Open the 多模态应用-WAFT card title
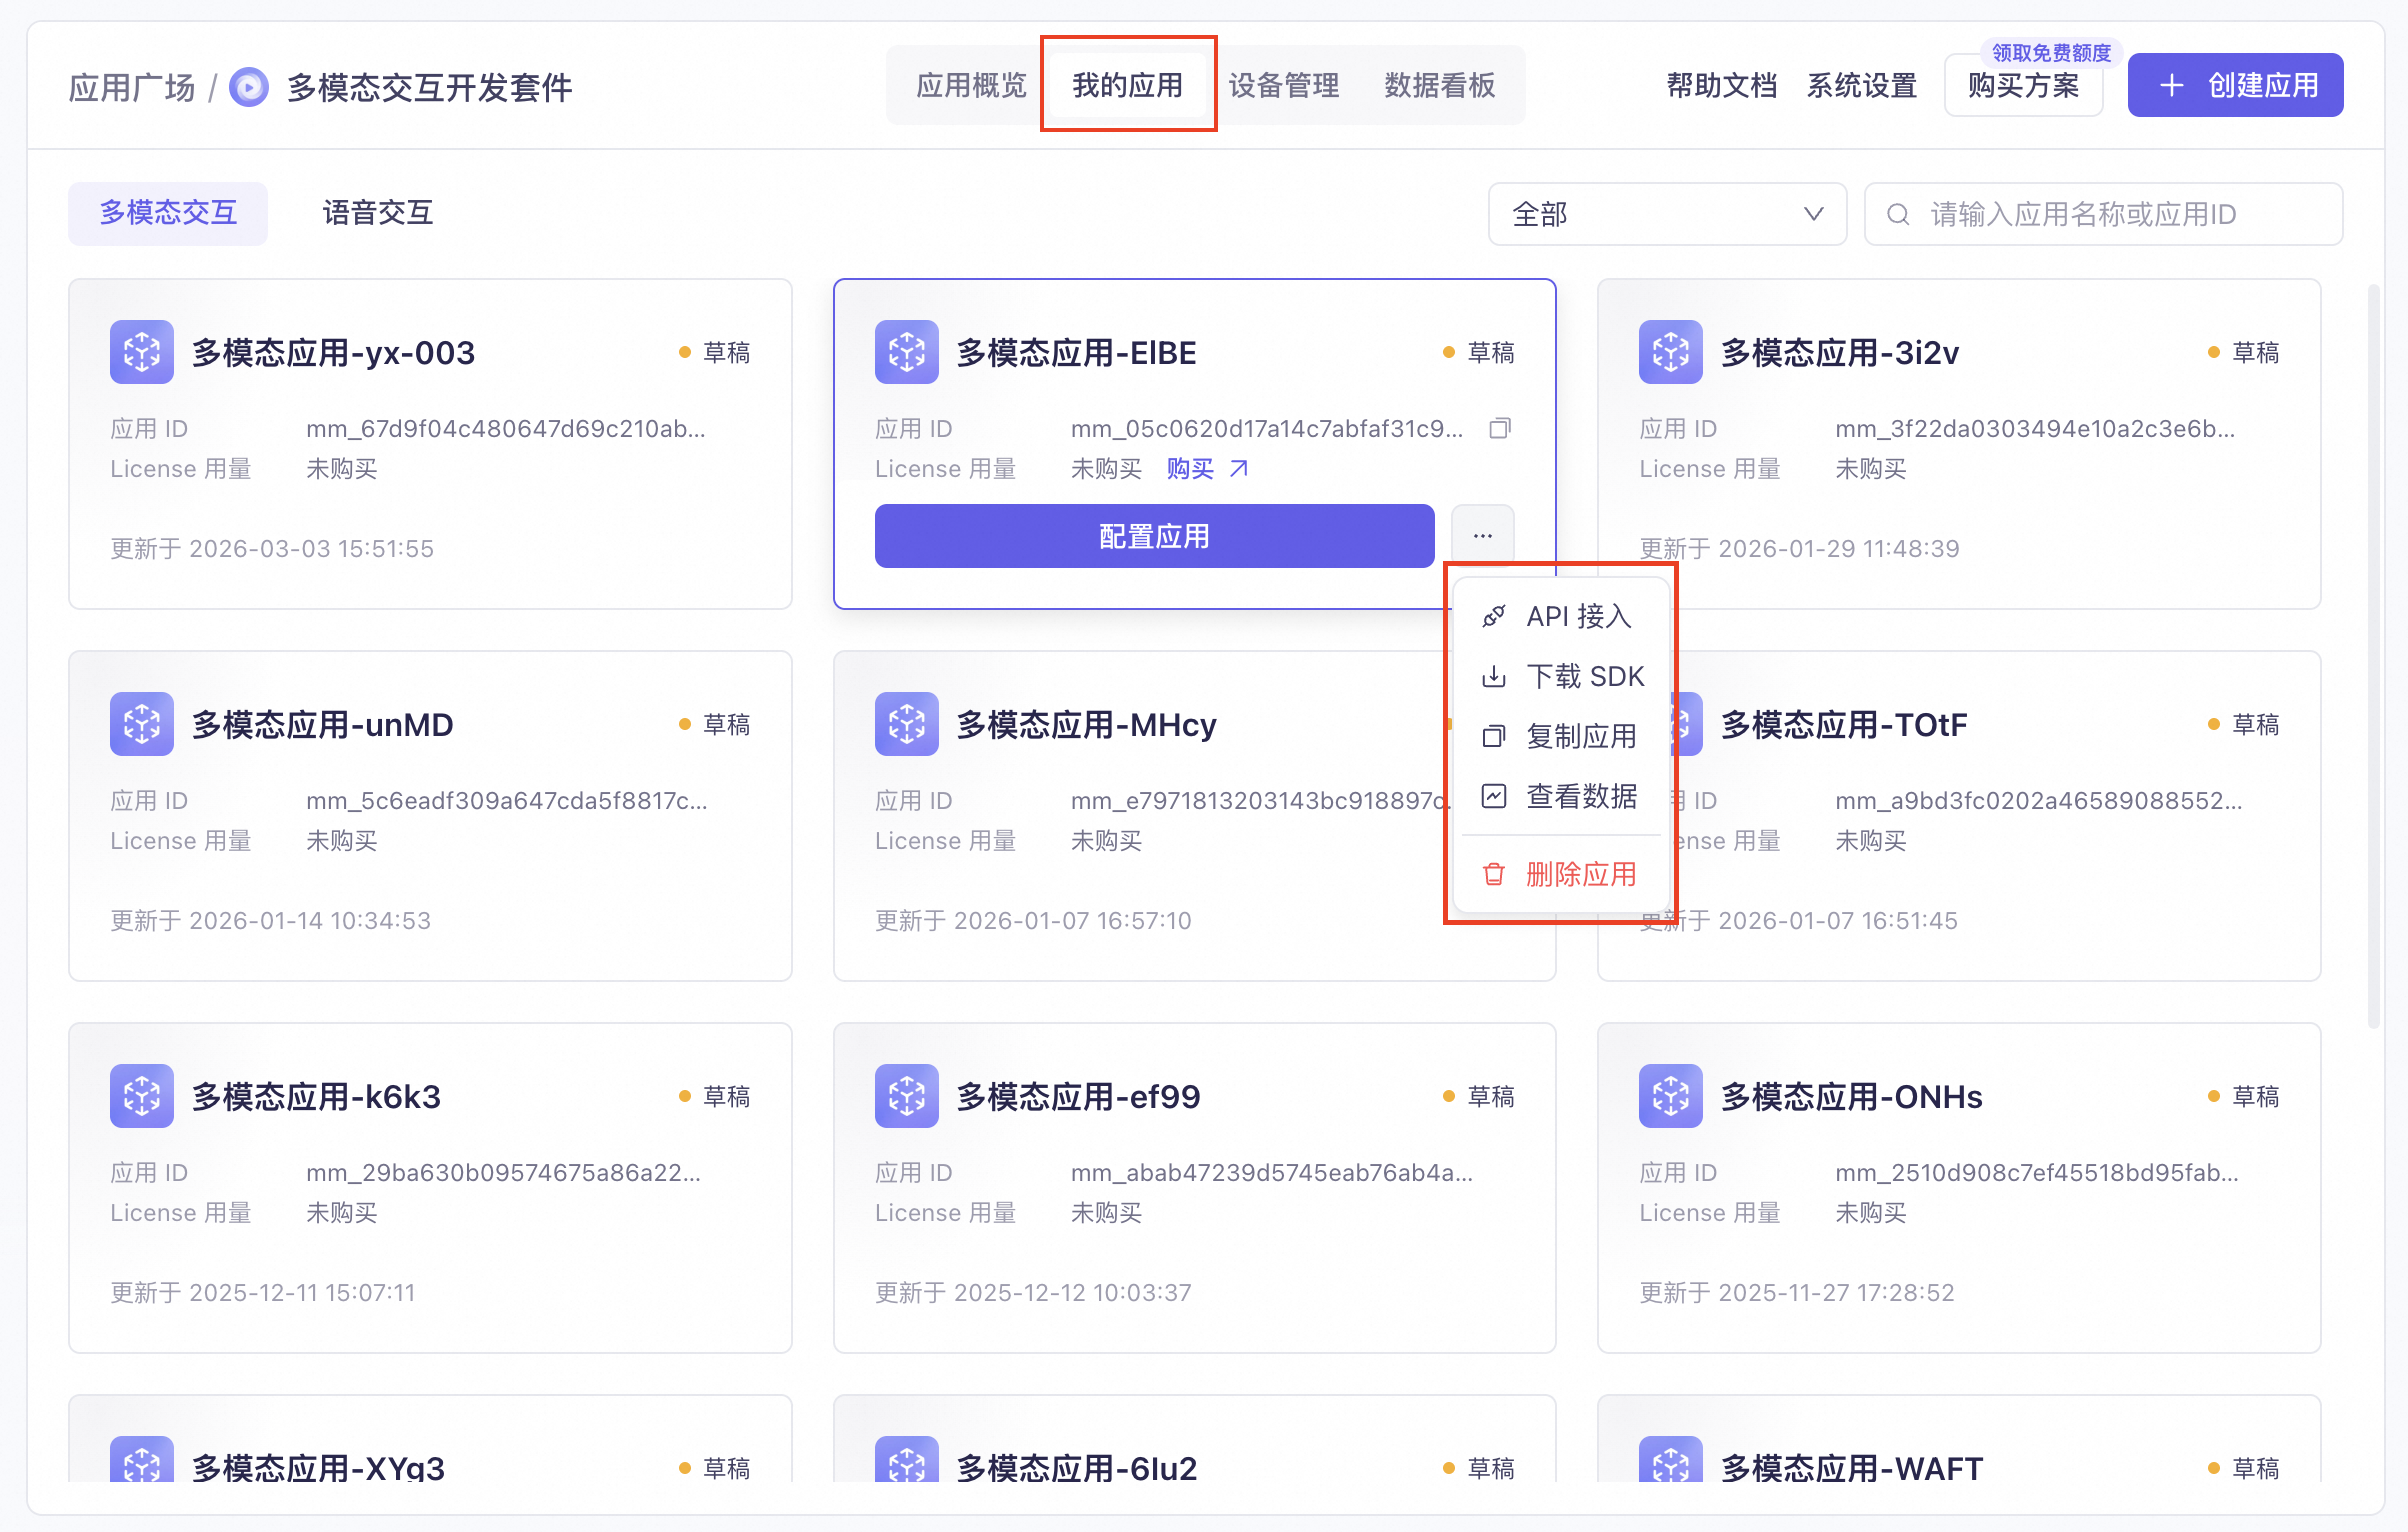Image resolution: width=2408 pixels, height=1532 pixels. coord(1852,1467)
